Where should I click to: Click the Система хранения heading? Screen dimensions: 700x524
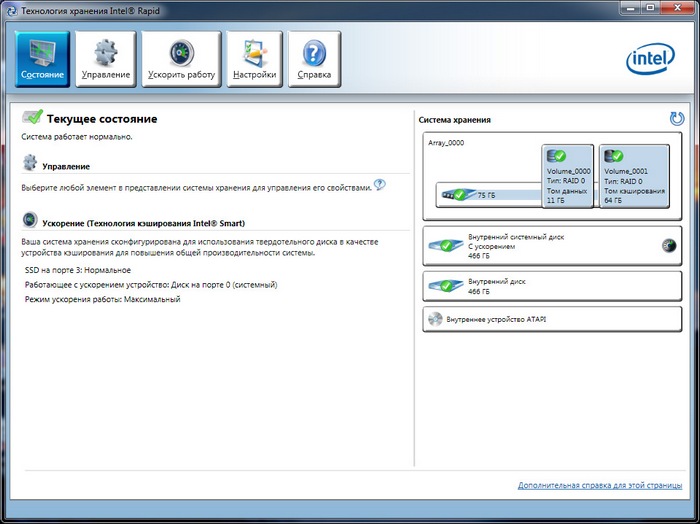[454, 120]
